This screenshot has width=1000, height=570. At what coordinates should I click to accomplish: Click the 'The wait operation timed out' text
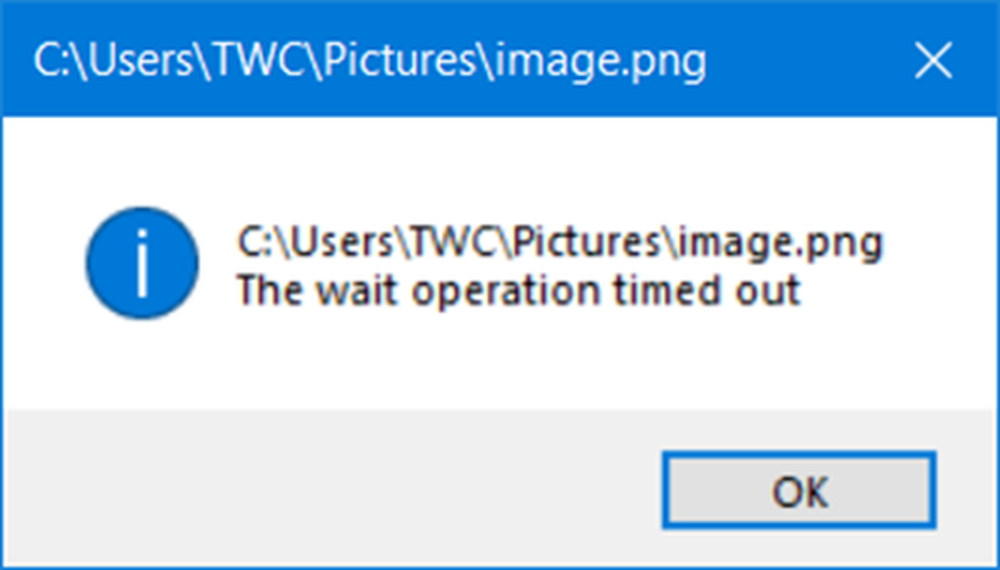coord(518,291)
